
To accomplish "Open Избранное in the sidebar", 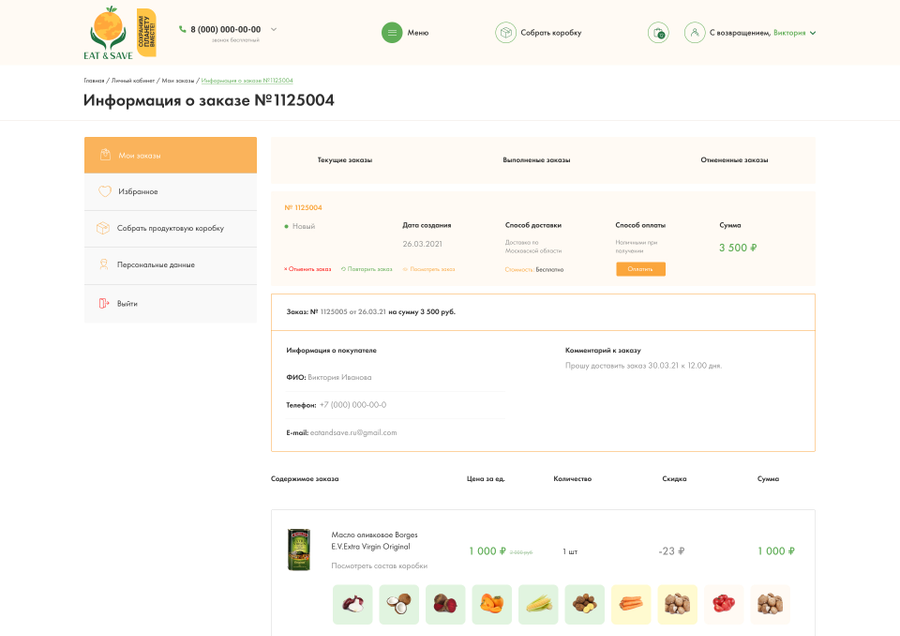I will [170, 192].
